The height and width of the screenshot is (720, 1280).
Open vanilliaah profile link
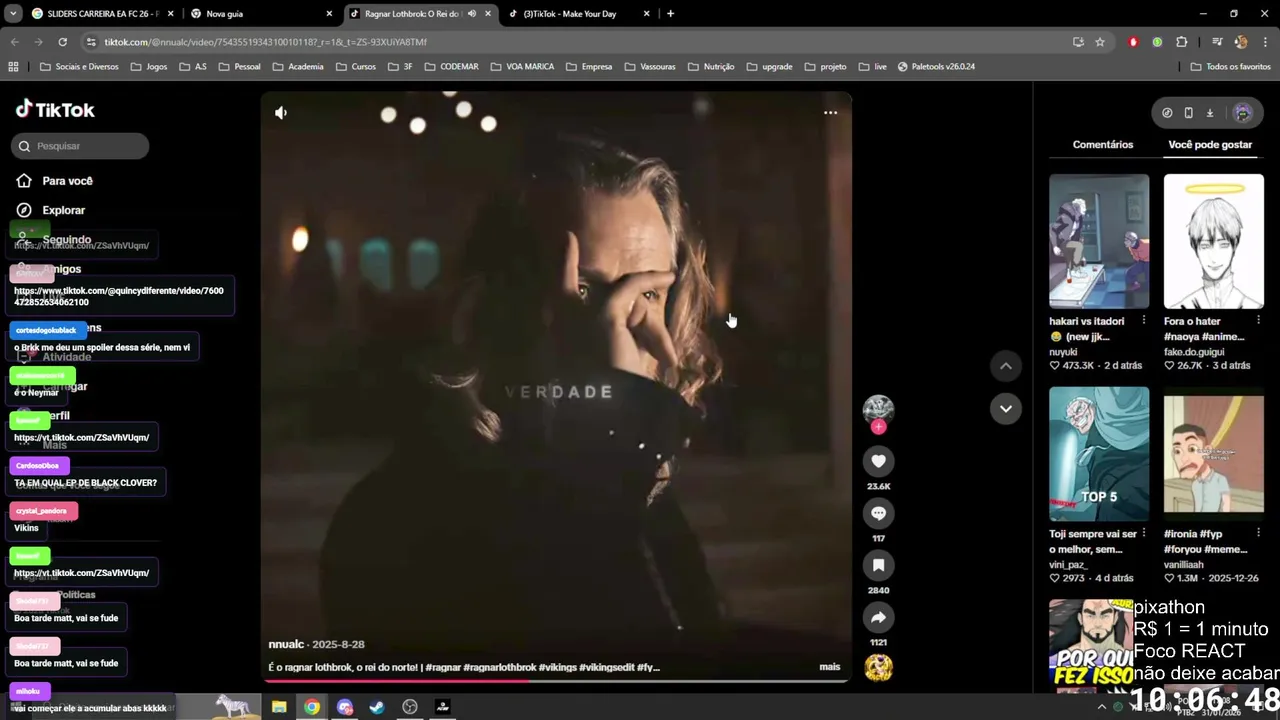1186,565
